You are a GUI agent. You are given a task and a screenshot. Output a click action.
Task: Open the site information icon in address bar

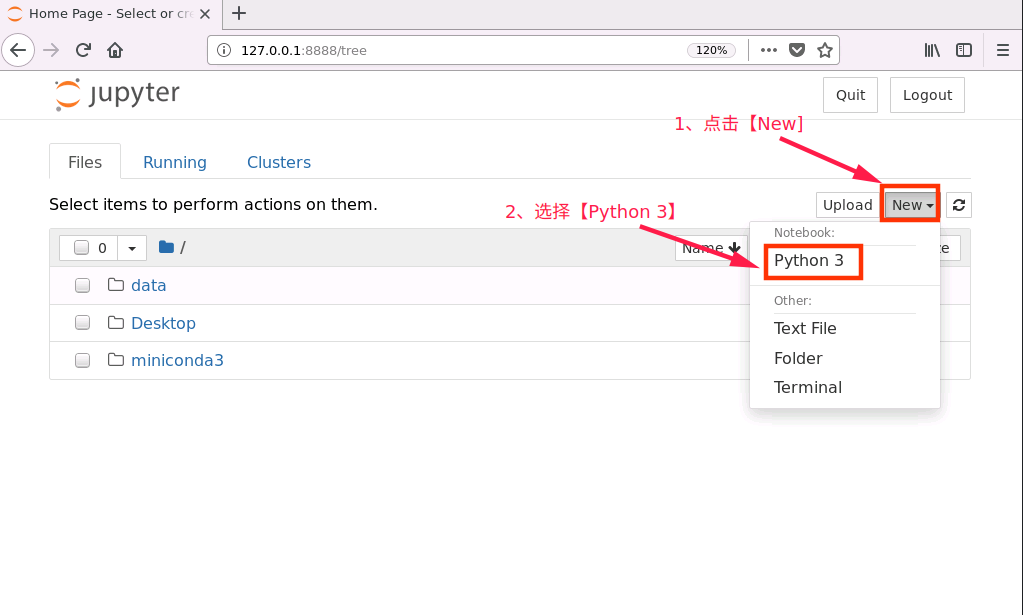coord(224,50)
